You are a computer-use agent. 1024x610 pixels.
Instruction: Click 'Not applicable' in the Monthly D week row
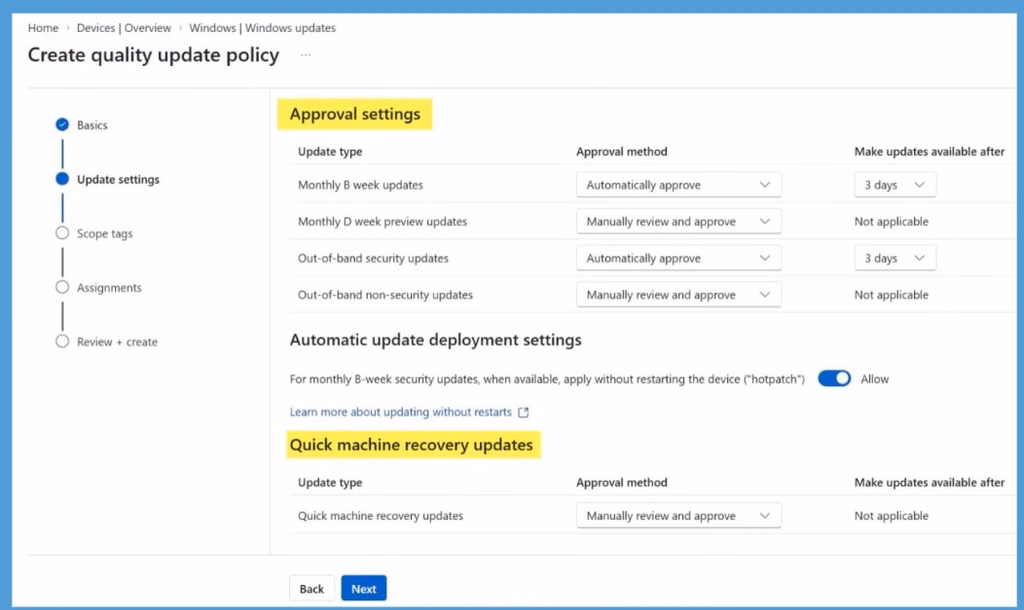891,221
